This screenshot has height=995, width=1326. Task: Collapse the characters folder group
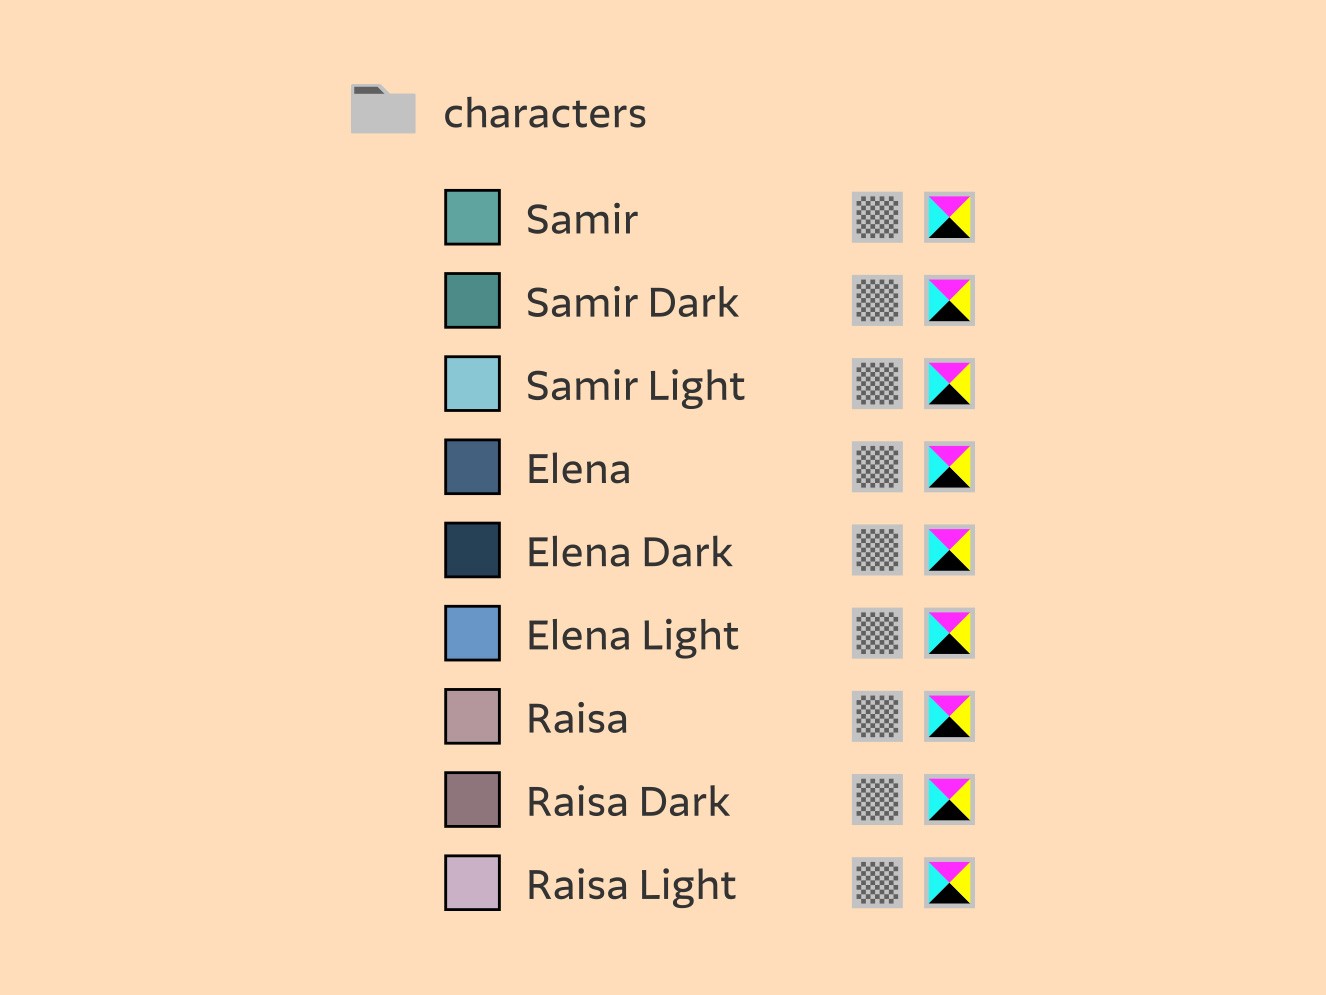coord(383,109)
